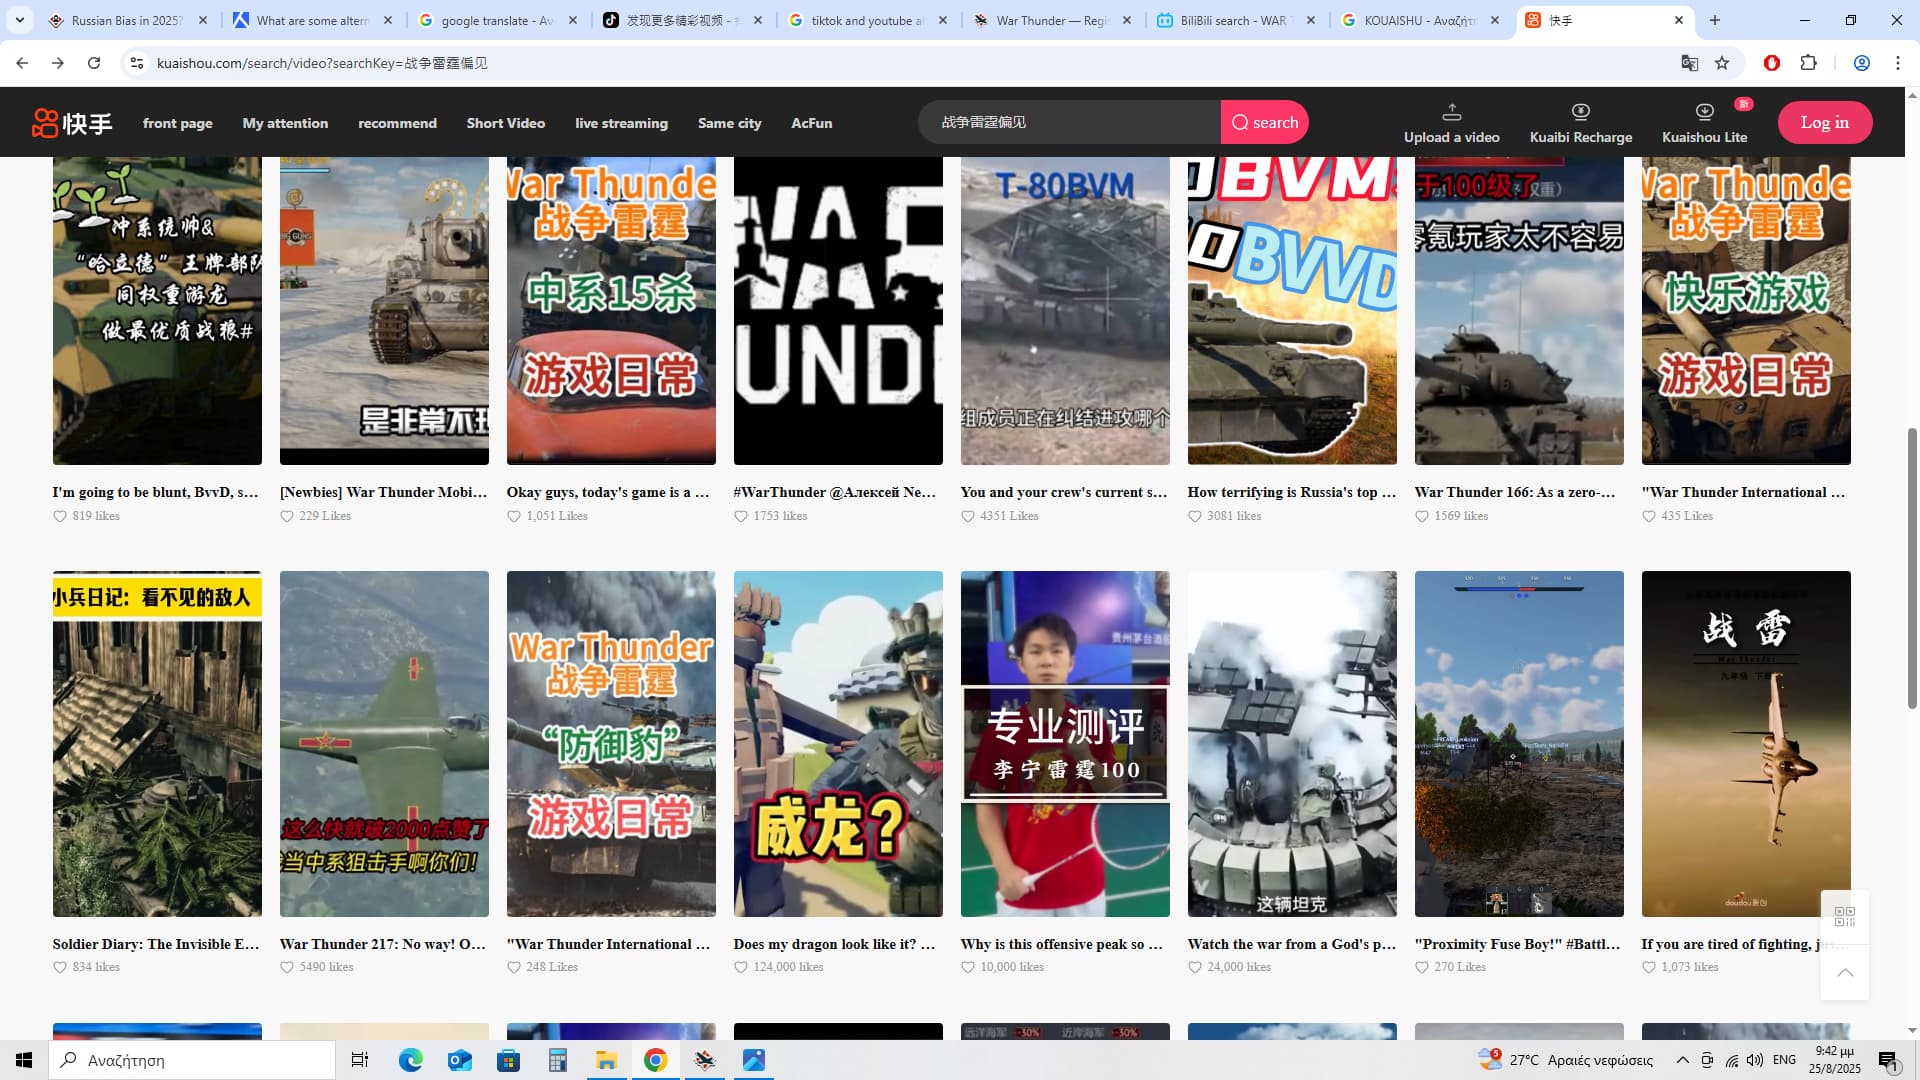The height and width of the screenshot is (1080, 1920).
Task: Open notification center icon
Action: pos(1888,1060)
